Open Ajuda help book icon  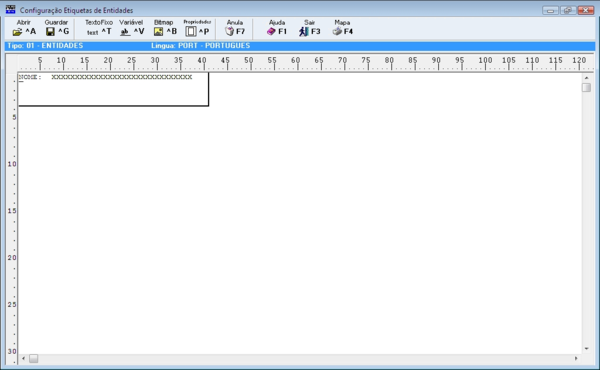click(x=271, y=31)
